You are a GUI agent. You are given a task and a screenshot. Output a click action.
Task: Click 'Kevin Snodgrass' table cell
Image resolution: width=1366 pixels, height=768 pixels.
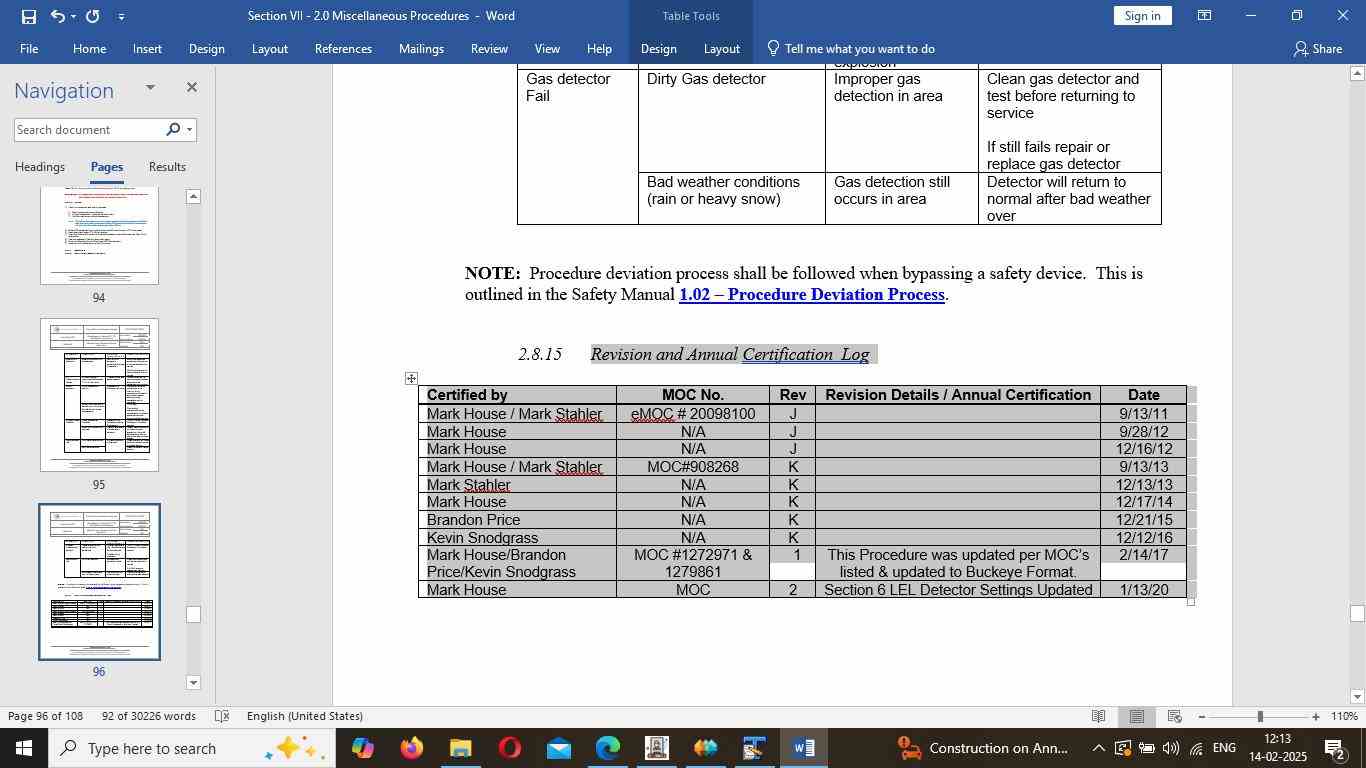(x=517, y=537)
